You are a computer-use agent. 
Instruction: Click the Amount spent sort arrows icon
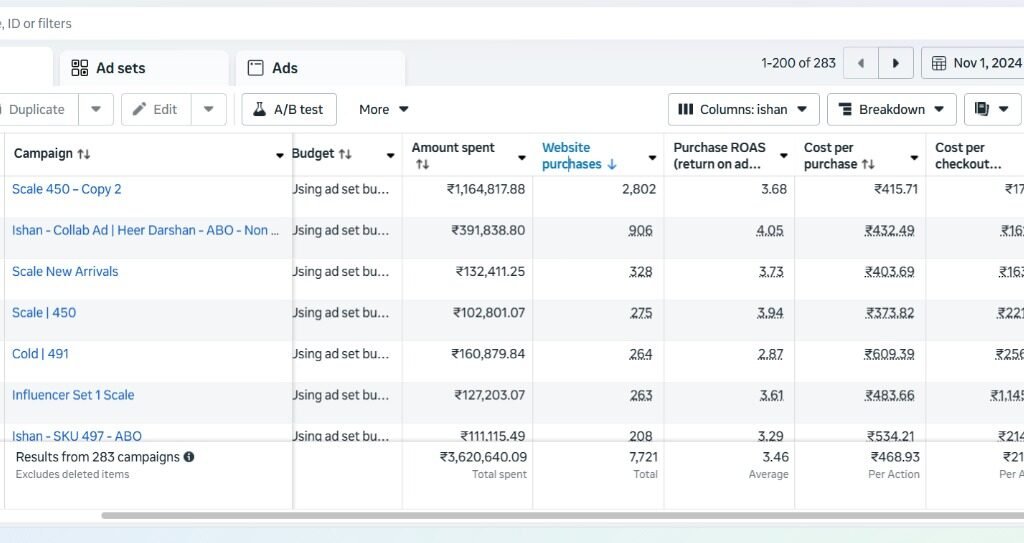tap(422, 164)
